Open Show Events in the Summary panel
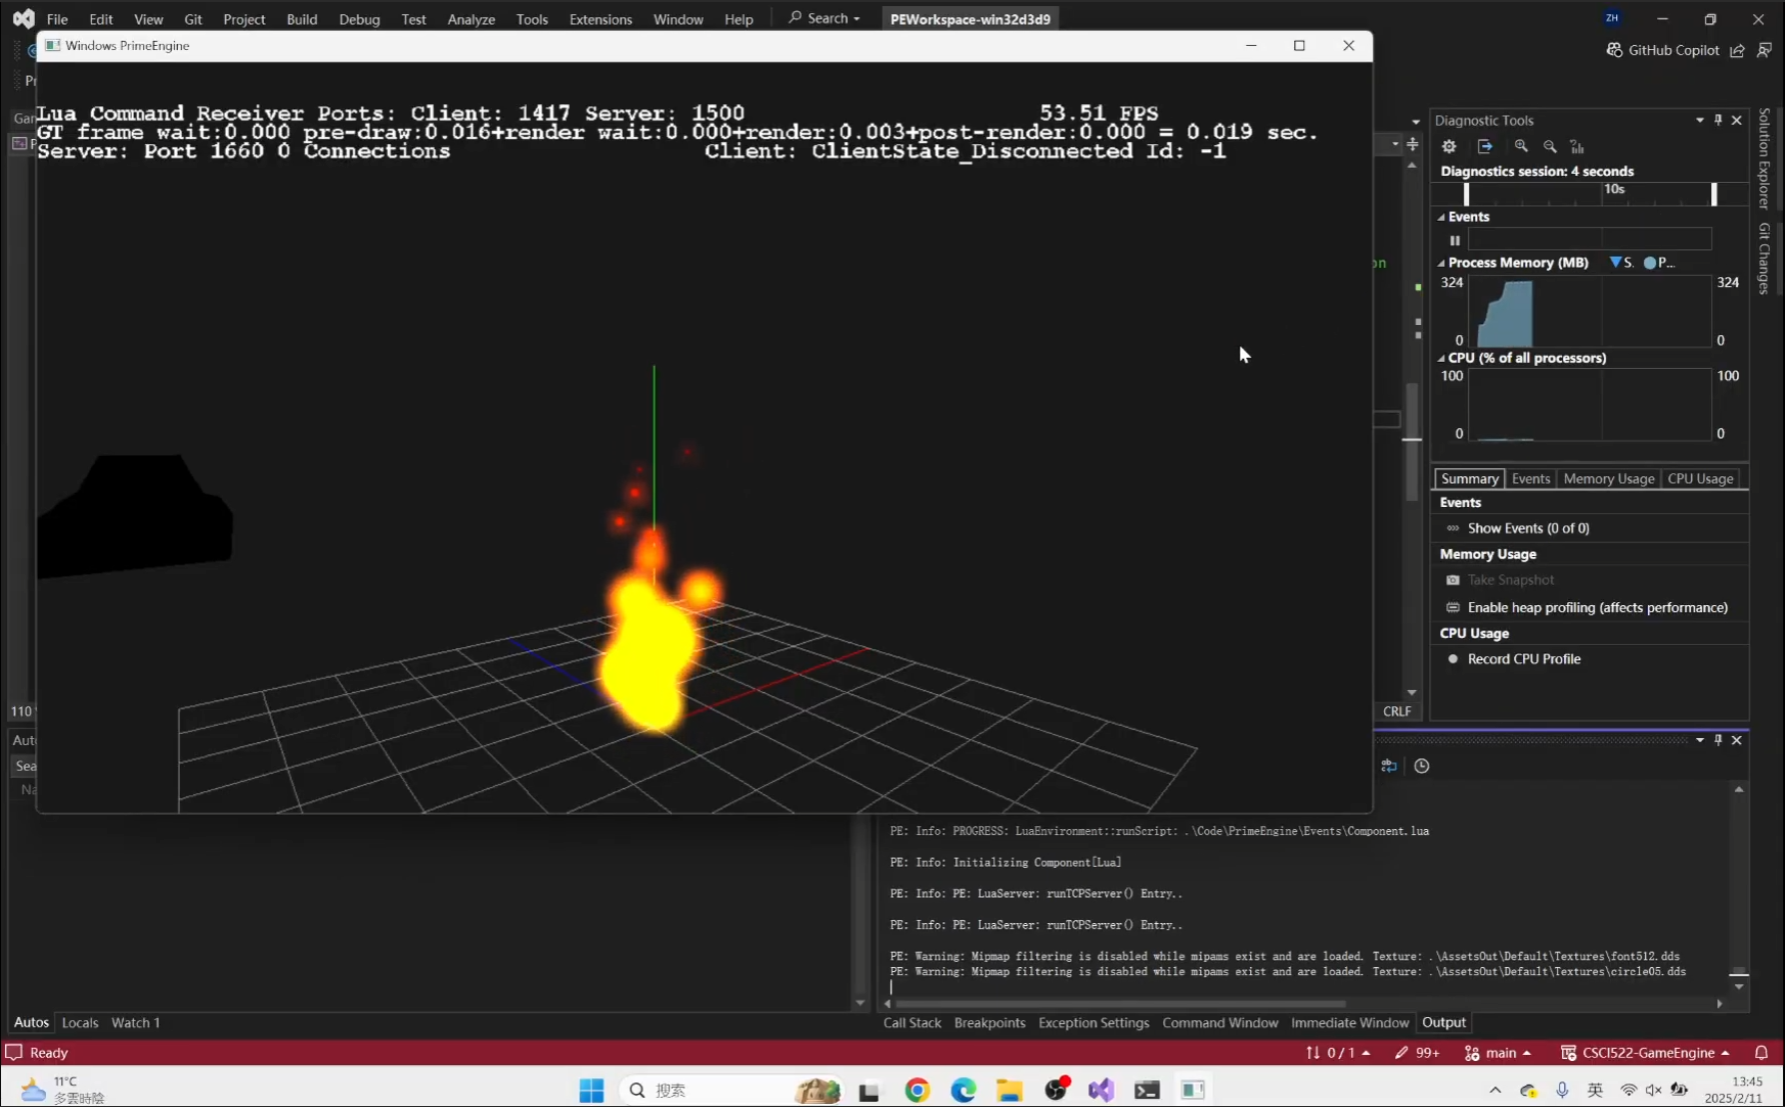This screenshot has height=1107, width=1785. click(1527, 527)
